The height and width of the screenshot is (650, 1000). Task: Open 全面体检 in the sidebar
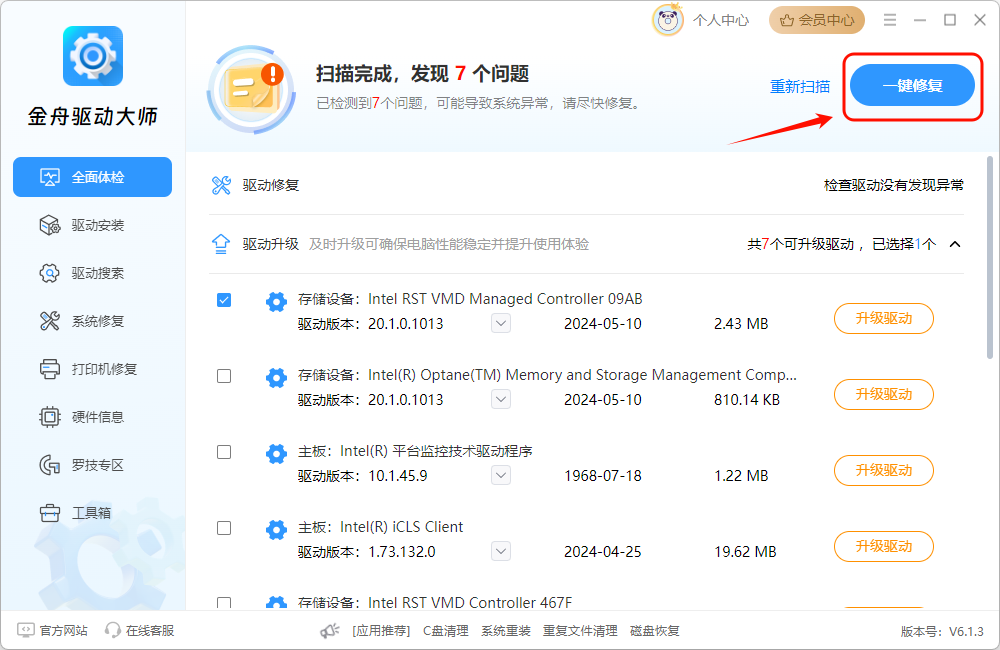[x=92, y=177]
